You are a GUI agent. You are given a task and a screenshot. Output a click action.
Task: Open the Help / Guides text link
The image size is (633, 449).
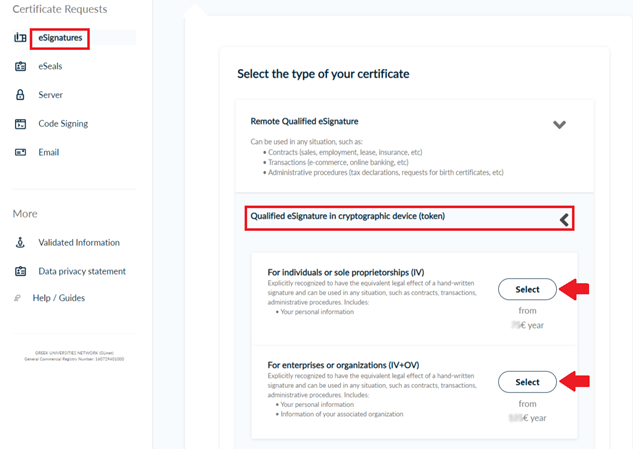(x=59, y=298)
